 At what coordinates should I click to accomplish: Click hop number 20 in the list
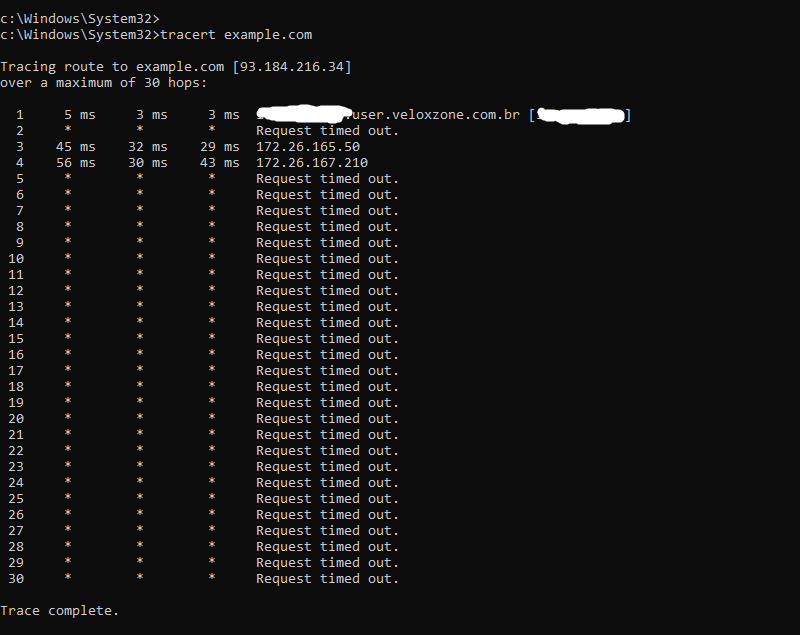16,419
